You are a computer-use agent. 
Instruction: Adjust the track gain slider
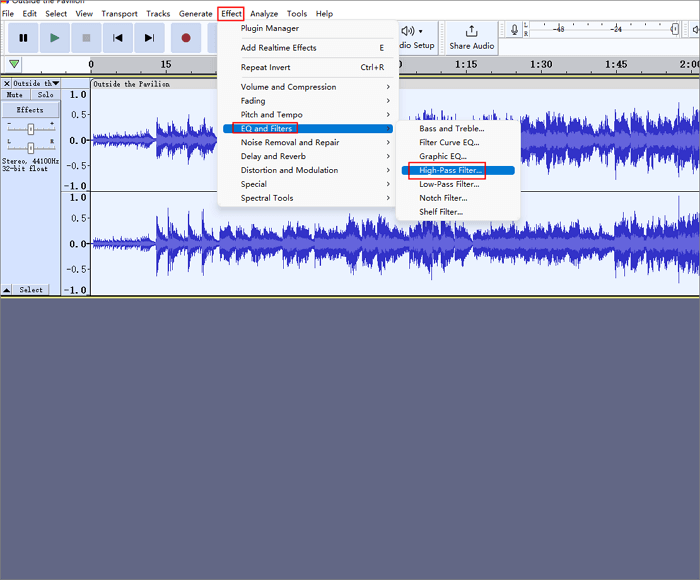[30, 129]
